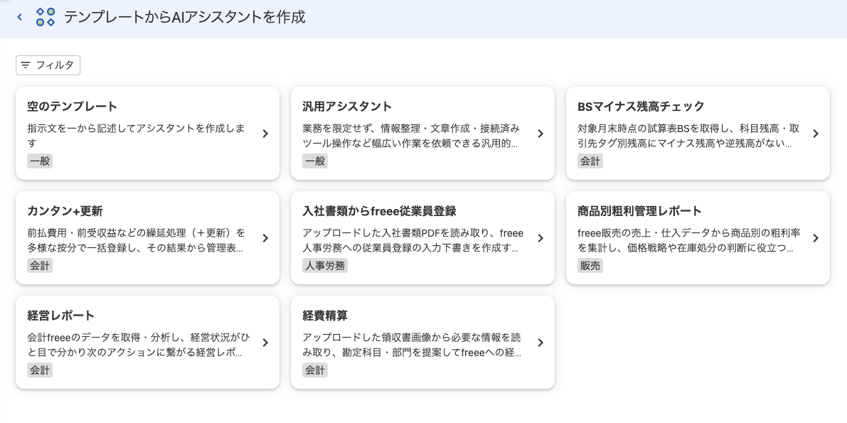Viewport: 847px width, 423px height.
Task: Click the AI assistant logo icon in header
Action: pos(45,17)
